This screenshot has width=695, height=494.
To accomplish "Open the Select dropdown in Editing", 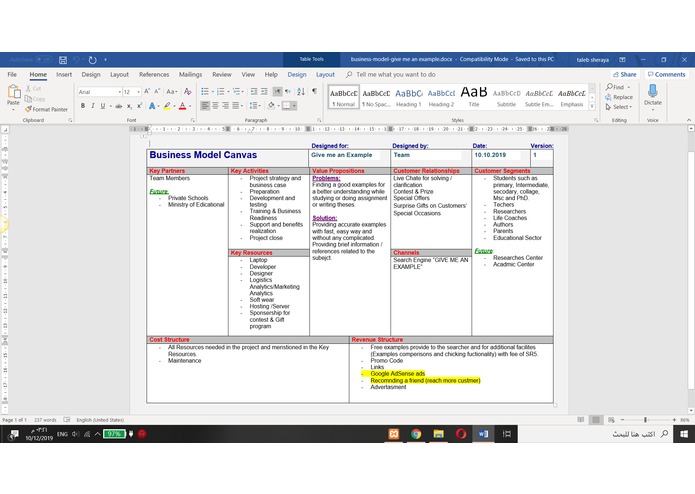I will 619,107.
